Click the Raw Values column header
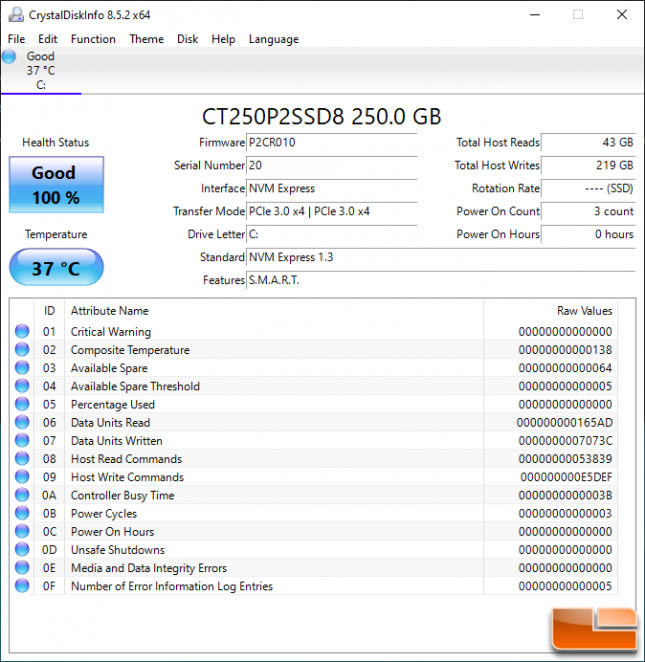The height and width of the screenshot is (662, 645). (550, 311)
